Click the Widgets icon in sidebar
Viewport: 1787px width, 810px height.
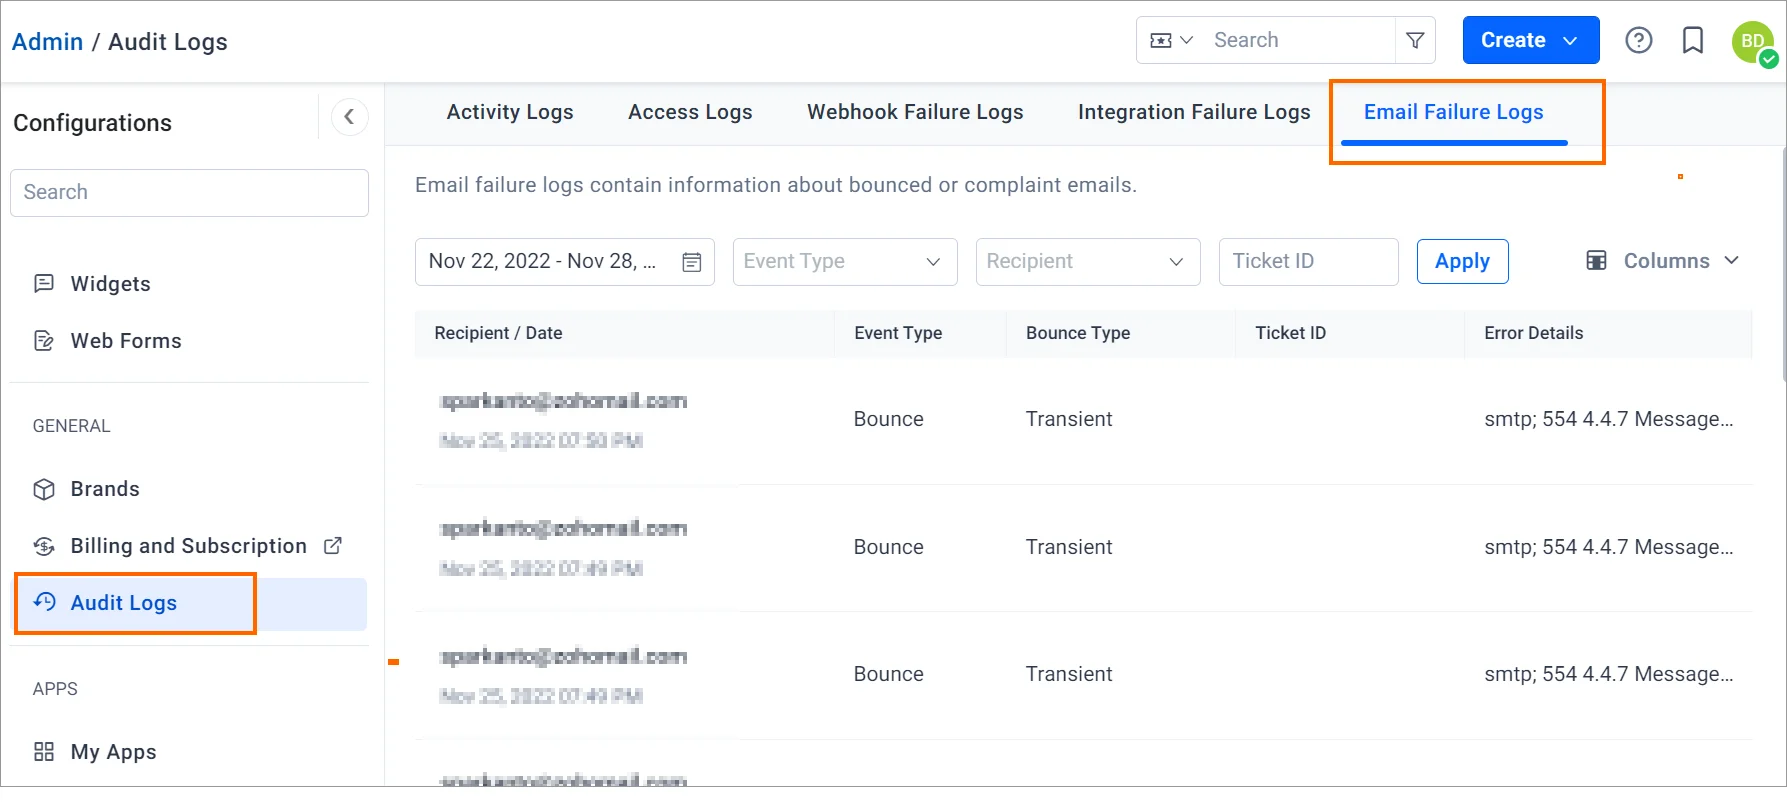(44, 284)
